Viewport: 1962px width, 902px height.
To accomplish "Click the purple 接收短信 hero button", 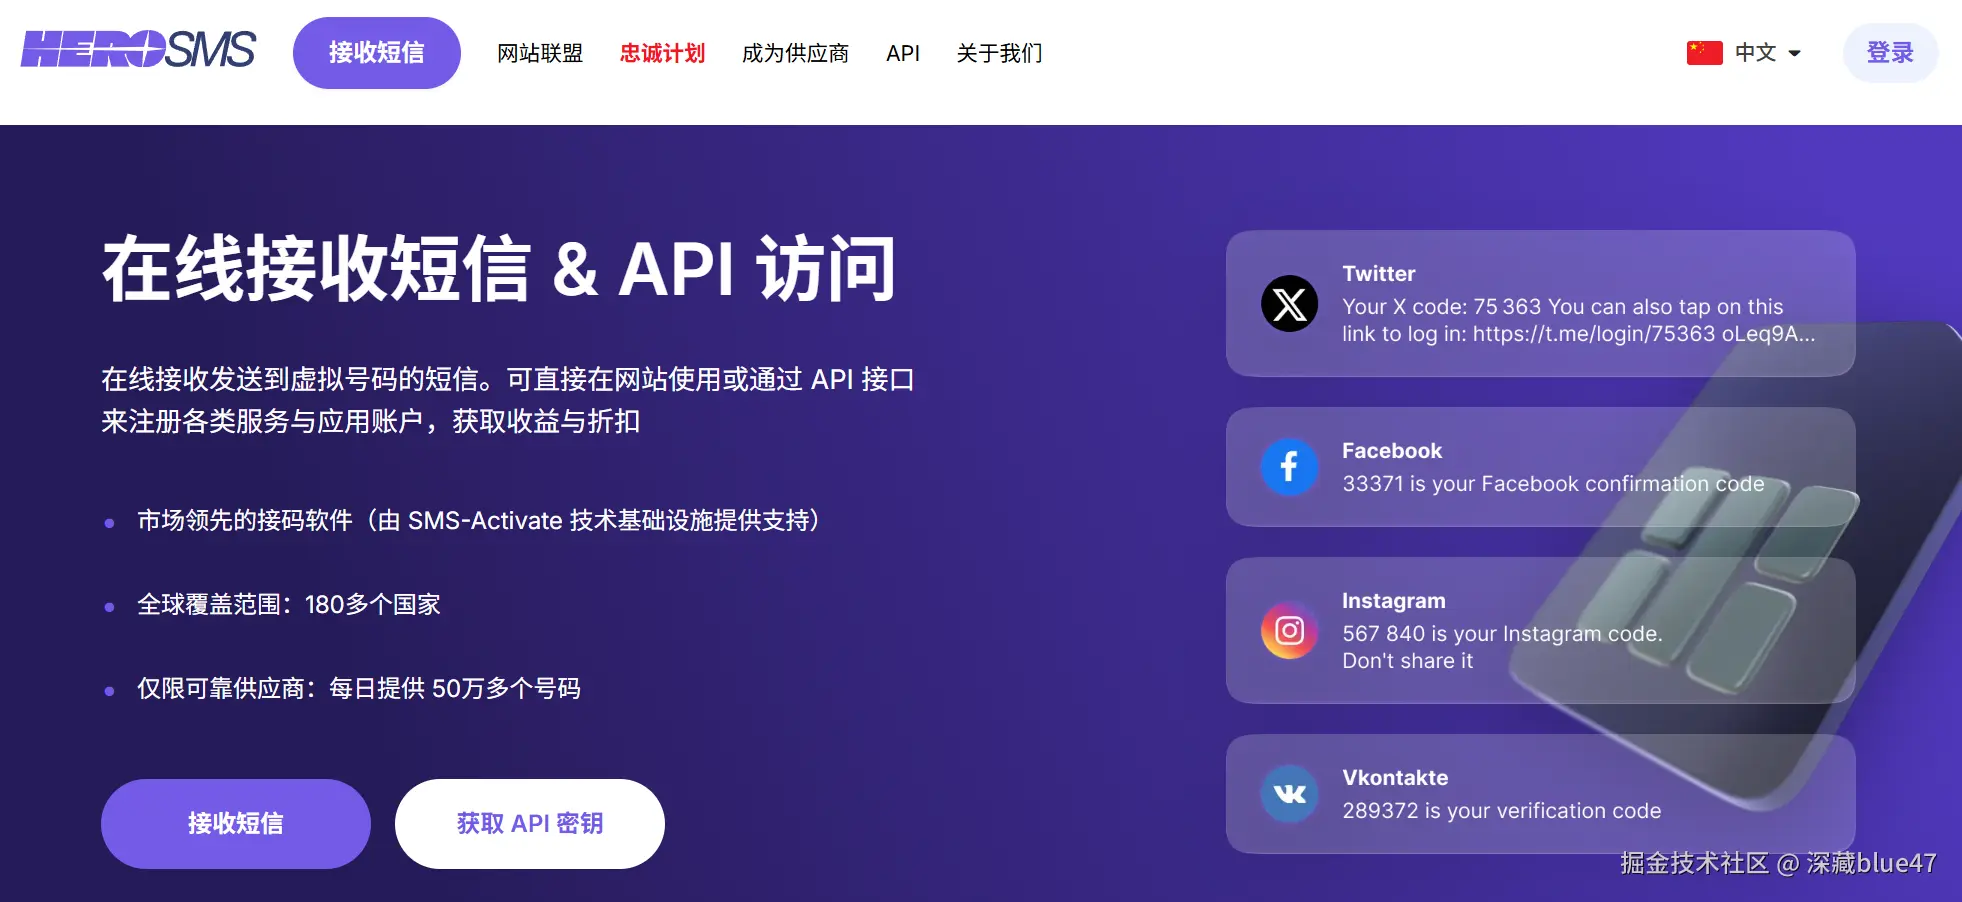I will (x=236, y=824).
